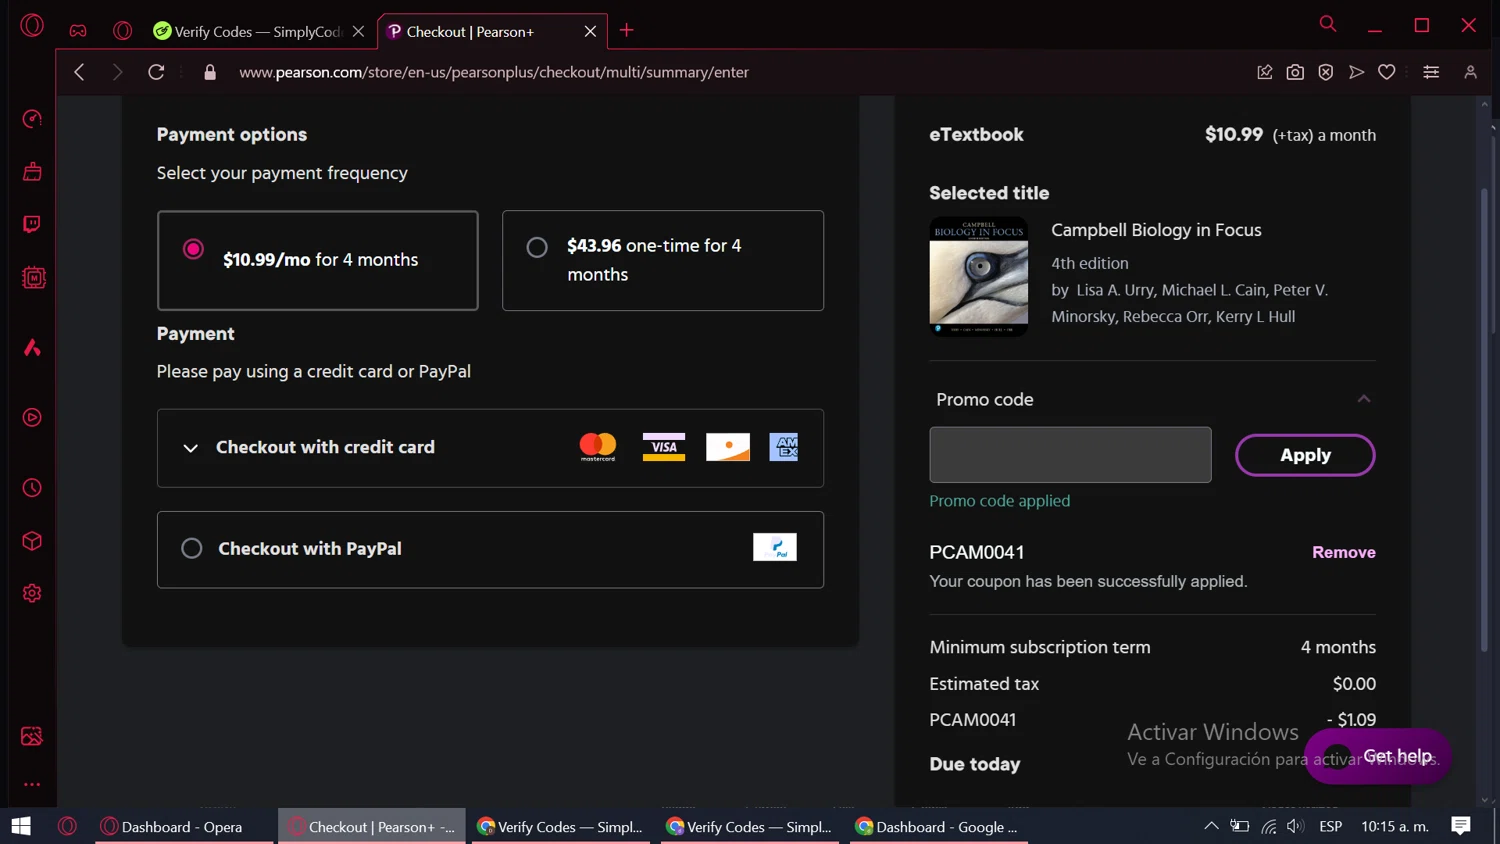Image resolution: width=1500 pixels, height=844 pixels.
Task: Open GX Control speedometer in sidebar
Action: click(32, 119)
